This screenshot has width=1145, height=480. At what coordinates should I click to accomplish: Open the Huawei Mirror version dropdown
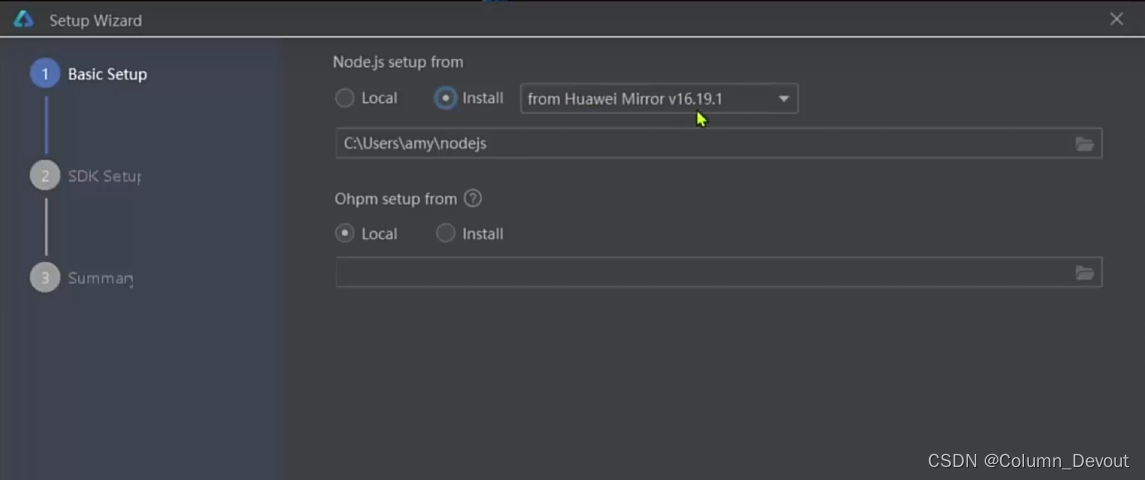pyautogui.click(x=659, y=99)
